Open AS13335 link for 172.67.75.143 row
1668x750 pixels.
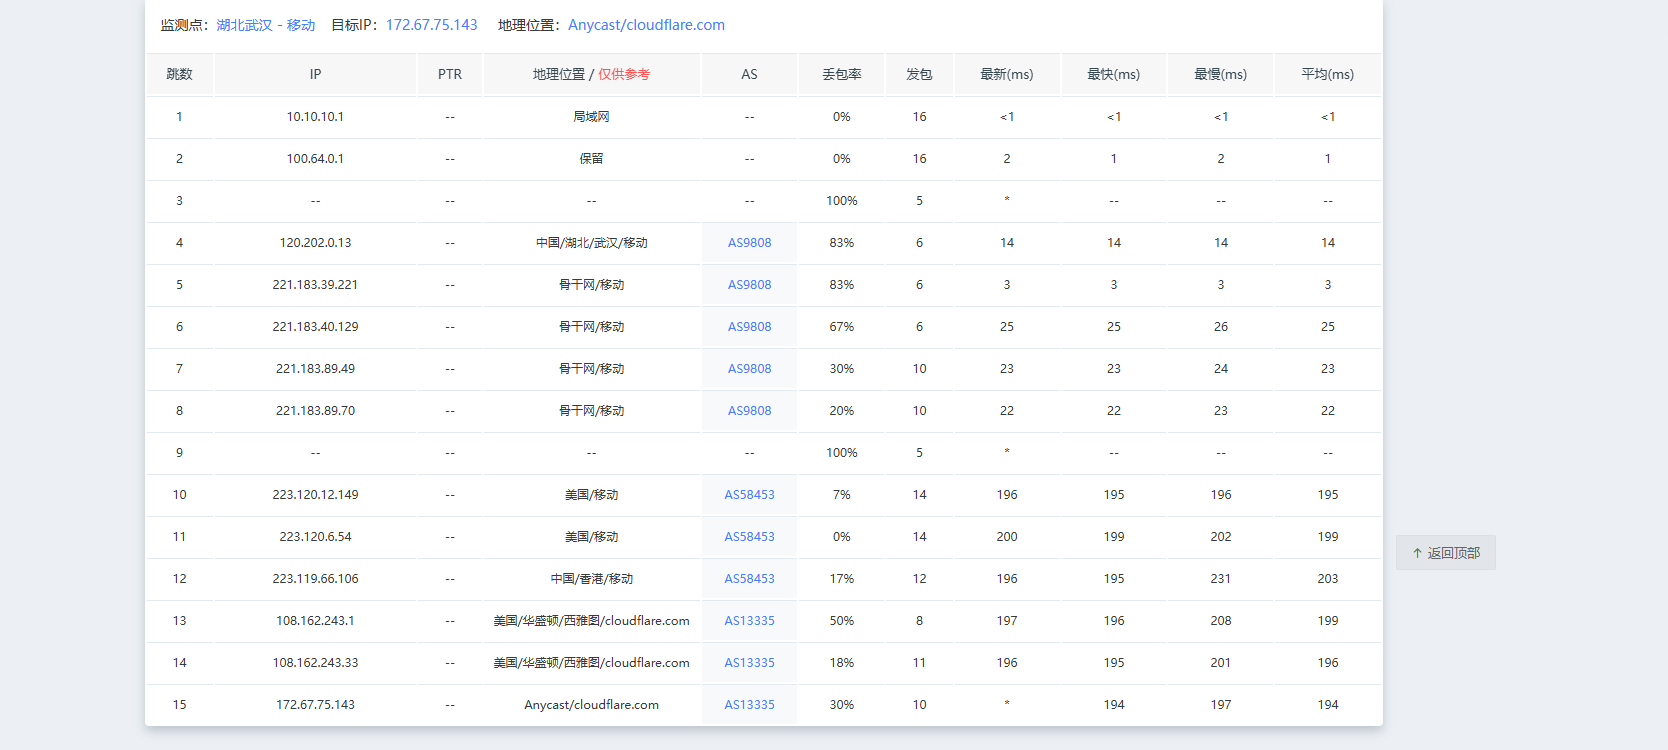pos(750,705)
